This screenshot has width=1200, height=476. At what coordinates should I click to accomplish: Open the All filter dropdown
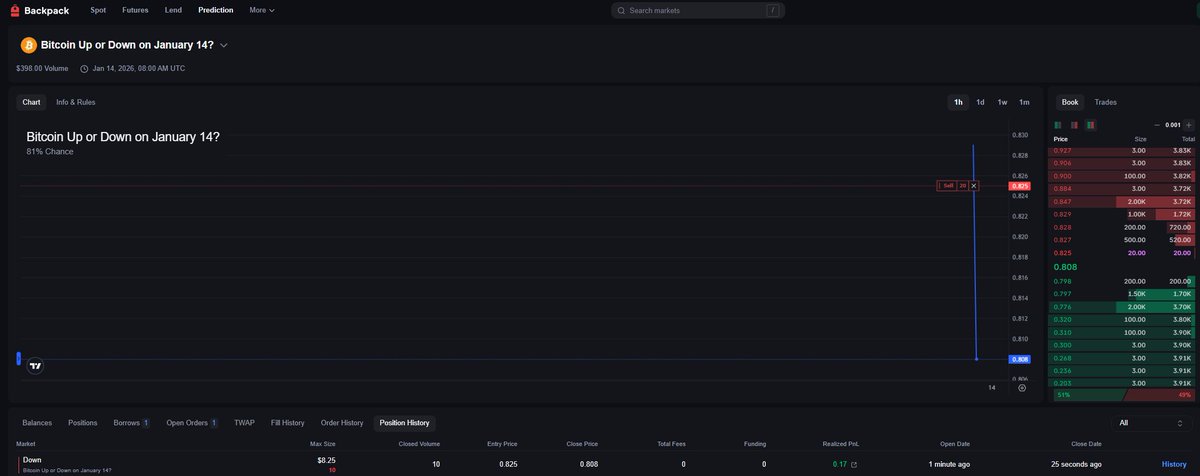coord(1151,423)
